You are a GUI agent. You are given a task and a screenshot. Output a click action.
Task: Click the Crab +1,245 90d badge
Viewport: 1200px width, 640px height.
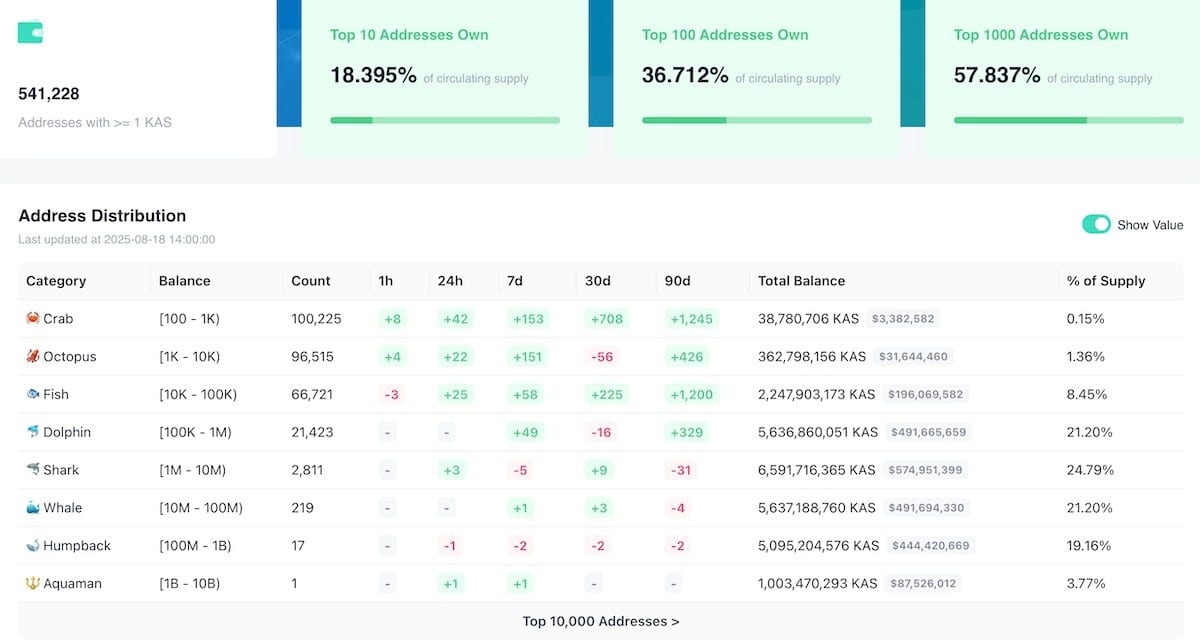pos(691,319)
